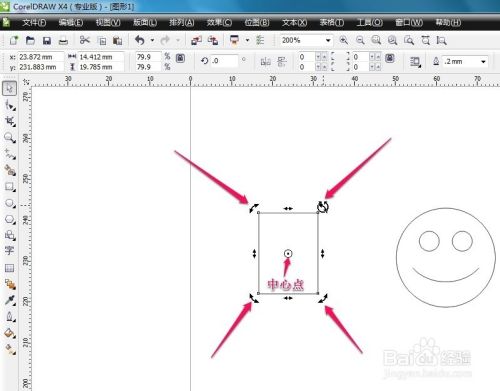
Task: Click the rectangle's center point marker
Action: tap(288, 254)
